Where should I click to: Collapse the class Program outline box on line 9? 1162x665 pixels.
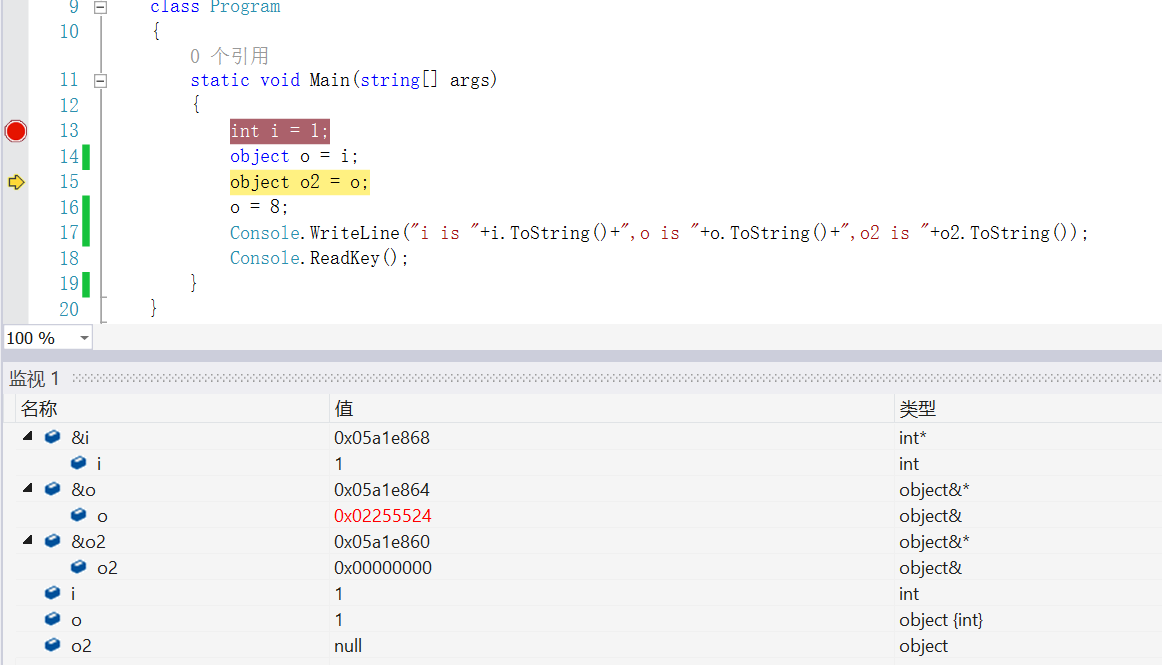tap(101, 7)
